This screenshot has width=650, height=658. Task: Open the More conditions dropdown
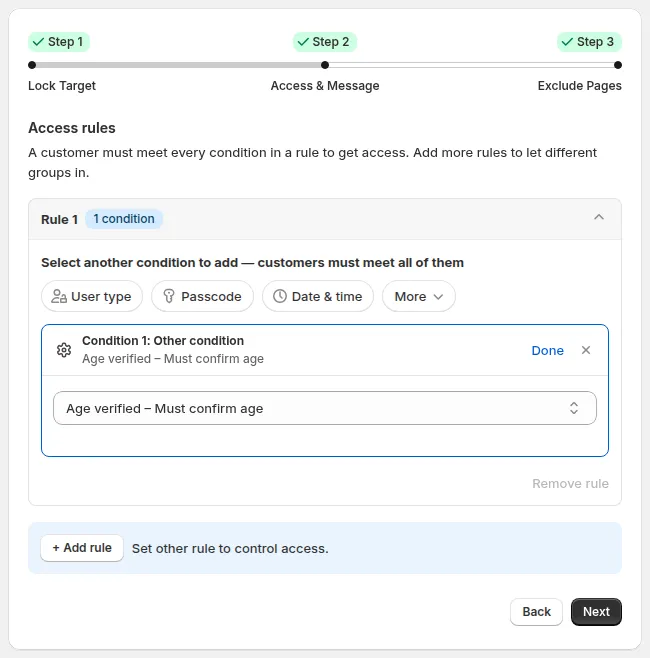[418, 296]
